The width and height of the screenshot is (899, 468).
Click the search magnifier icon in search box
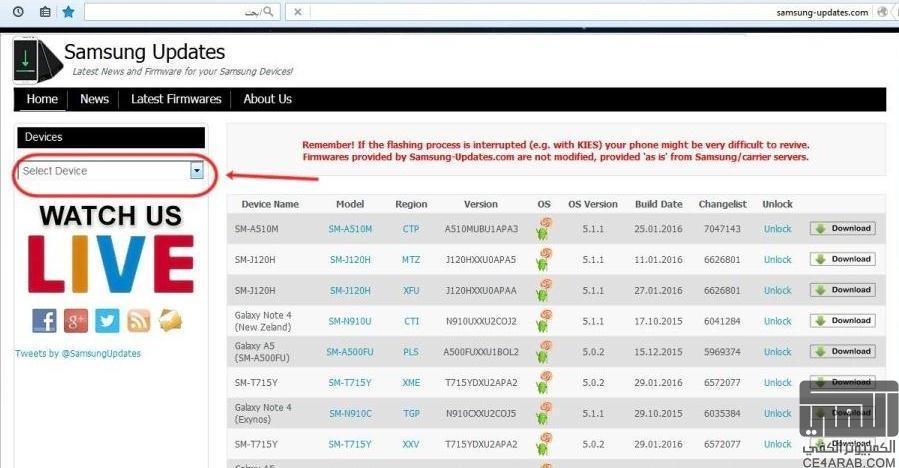pos(268,11)
